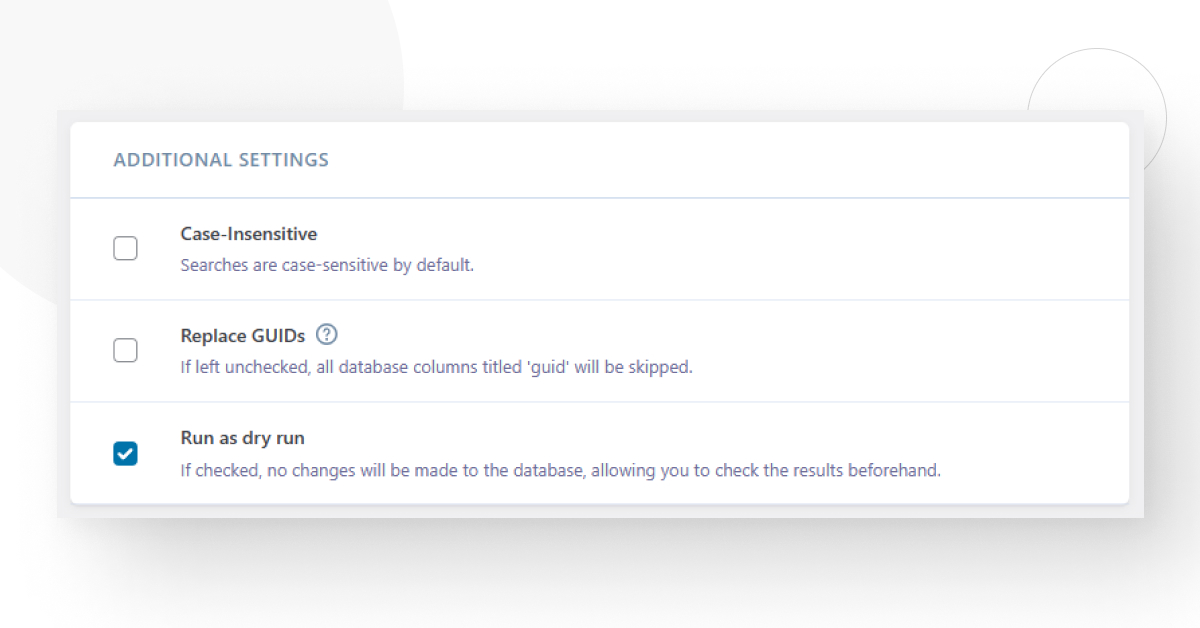Click the 'Run as dry run' label
The width and height of the screenshot is (1200, 628).
click(x=242, y=437)
